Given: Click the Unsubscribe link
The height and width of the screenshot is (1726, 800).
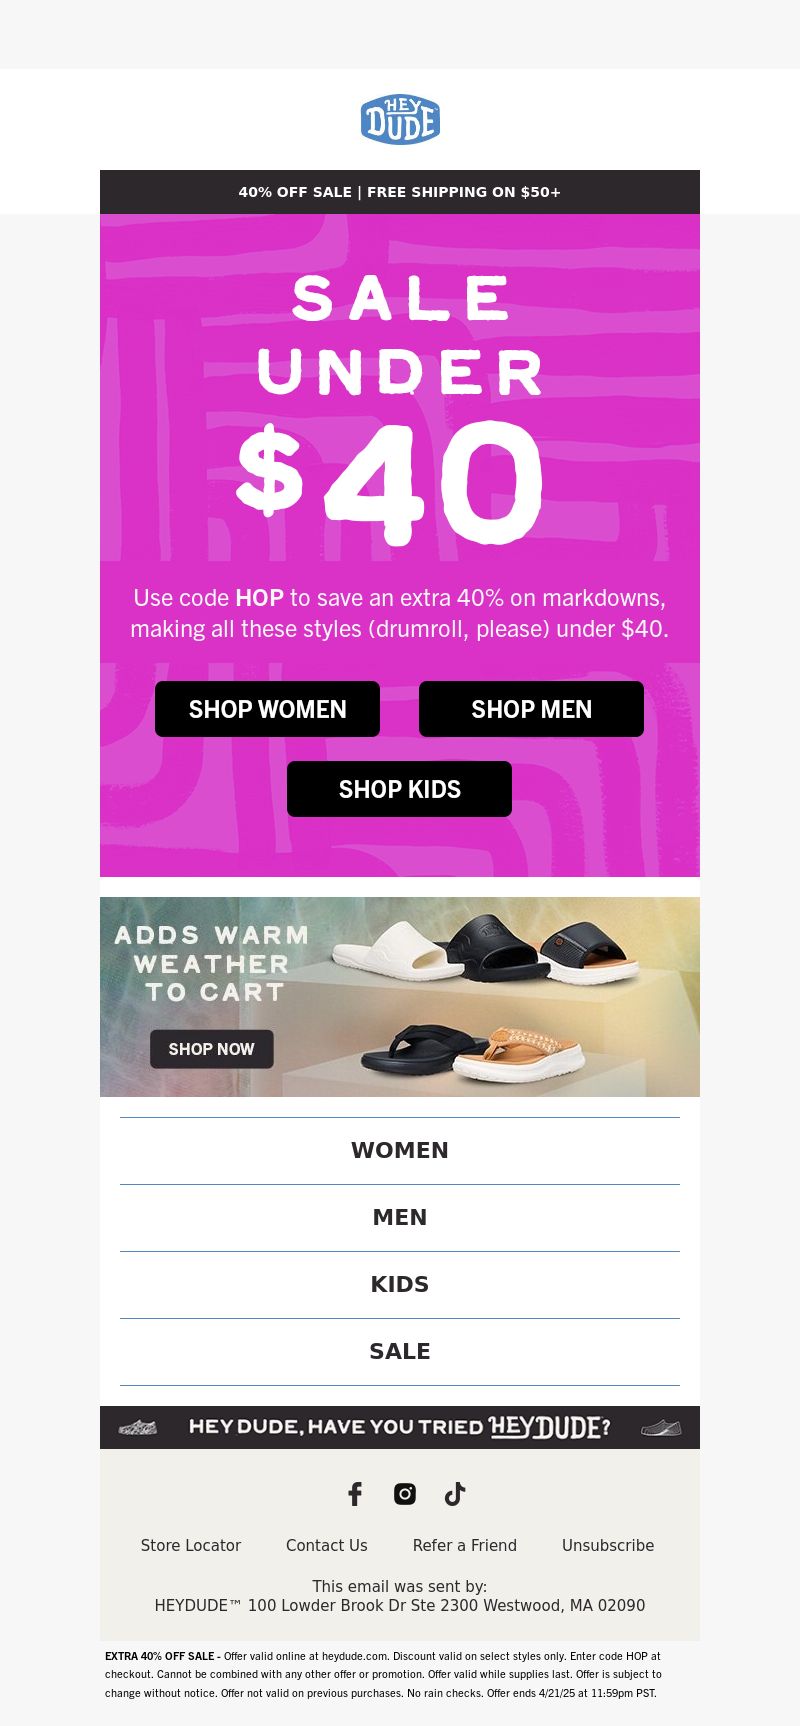Looking at the screenshot, I should pyautogui.click(x=608, y=1545).
